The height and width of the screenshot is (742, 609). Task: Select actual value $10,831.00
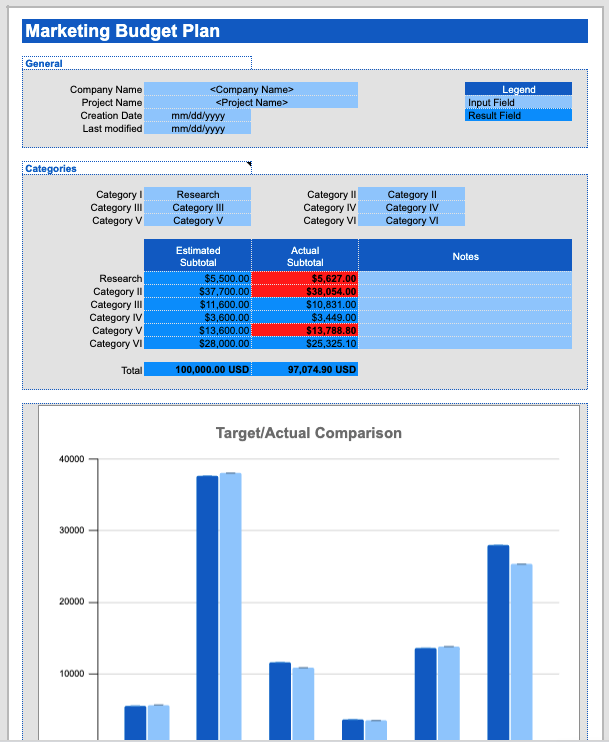pos(305,304)
